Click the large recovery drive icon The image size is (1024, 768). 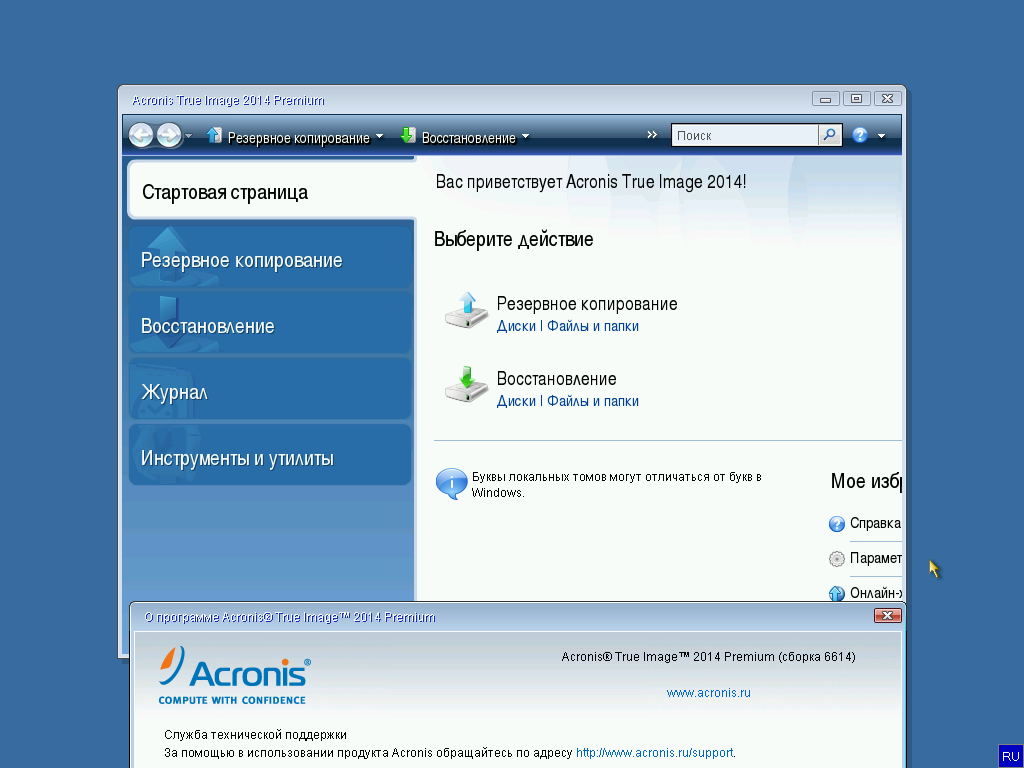(x=466, y=385)
